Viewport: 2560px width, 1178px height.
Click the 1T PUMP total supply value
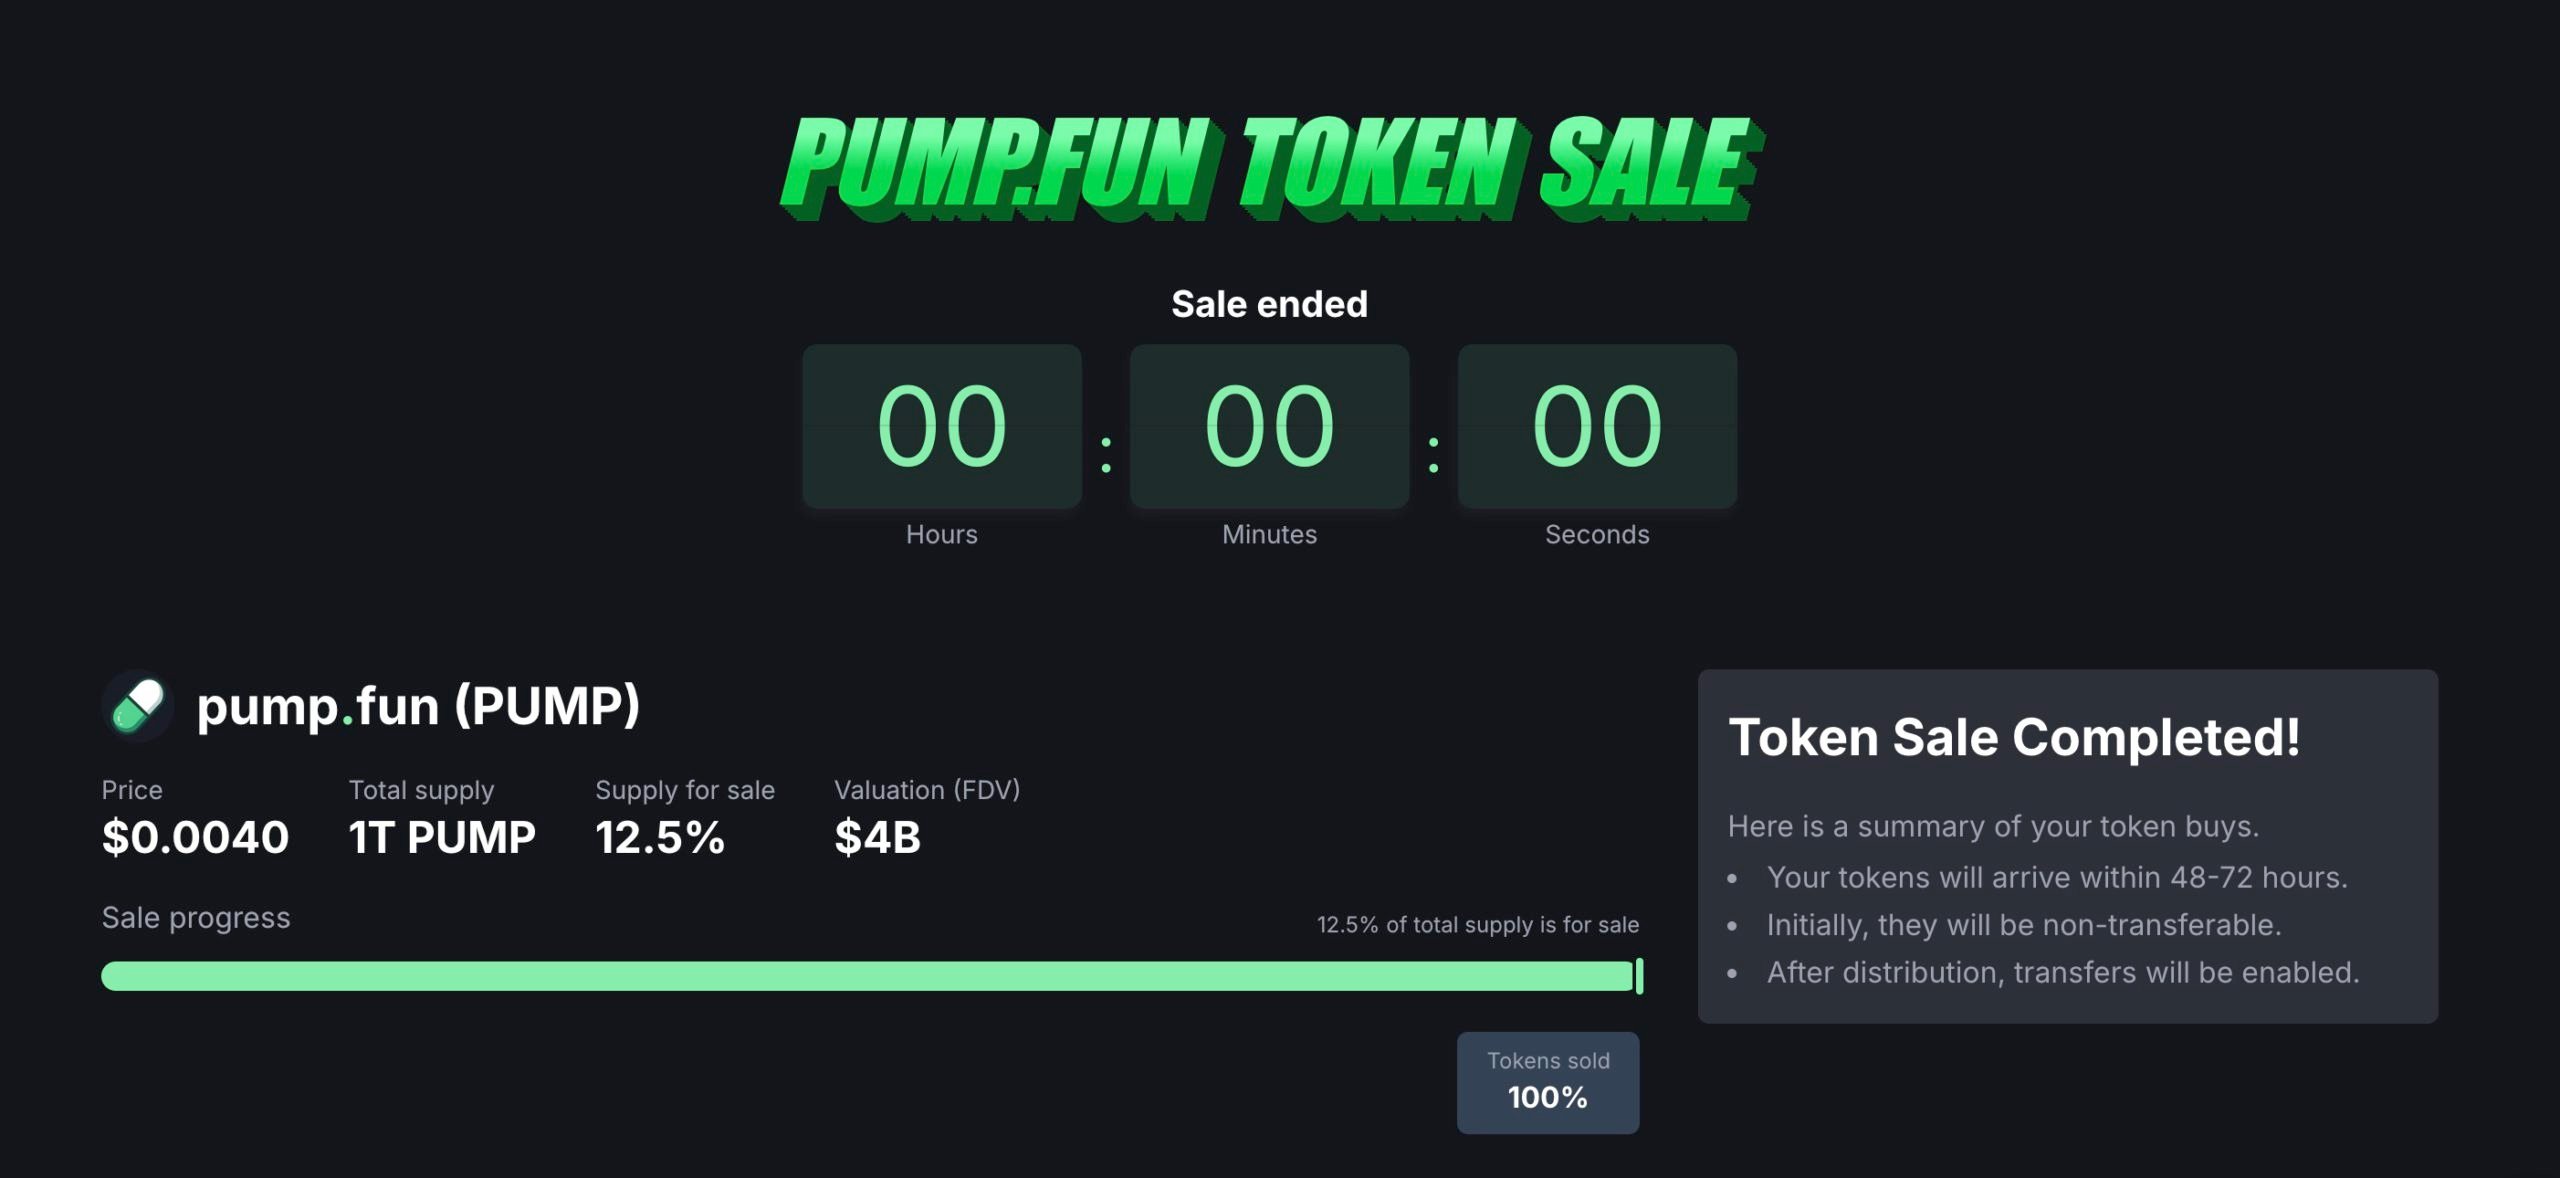[442, 837]
